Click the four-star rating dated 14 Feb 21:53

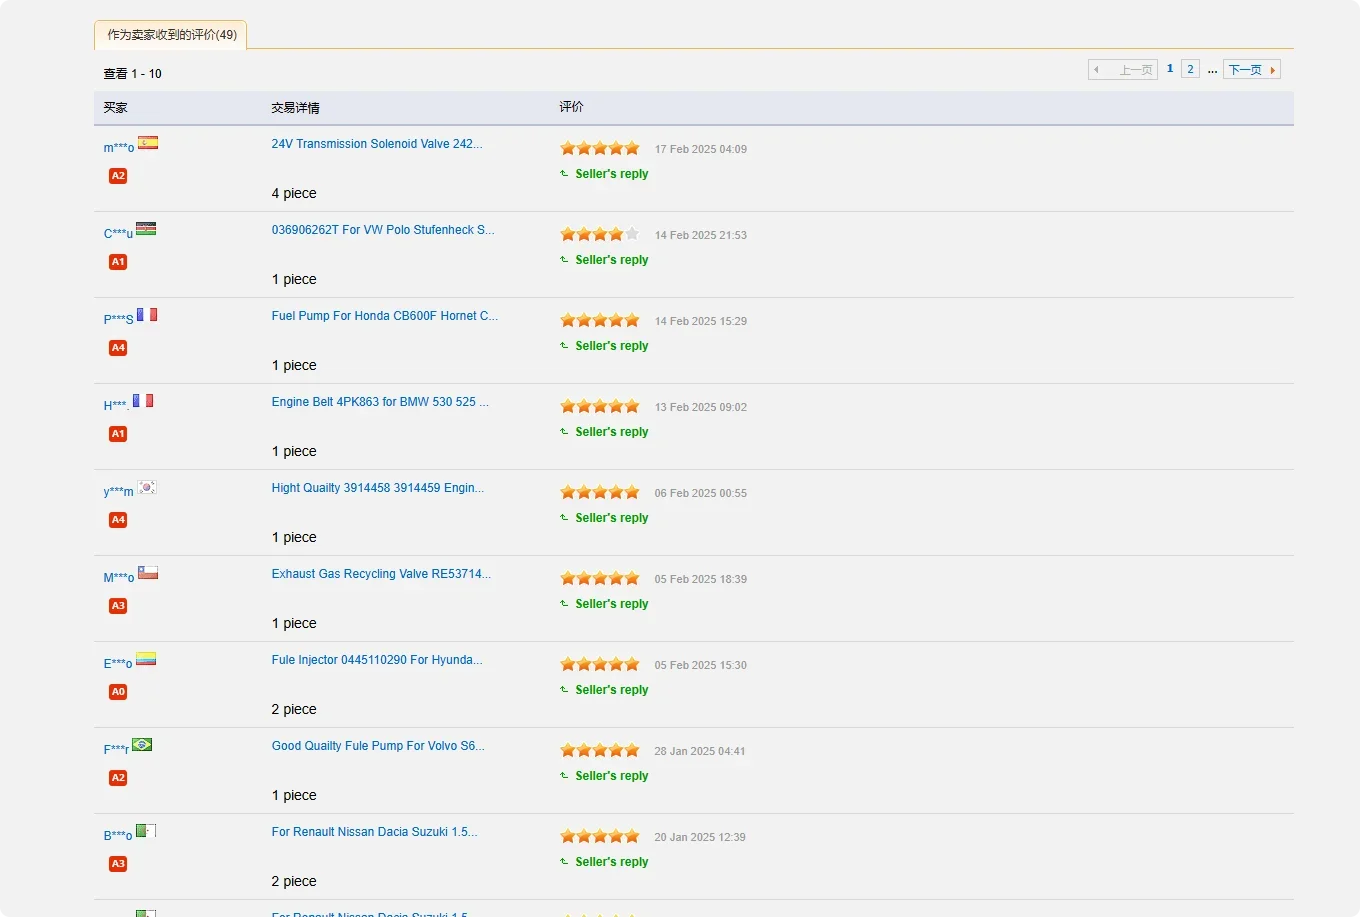click(599, 235)
